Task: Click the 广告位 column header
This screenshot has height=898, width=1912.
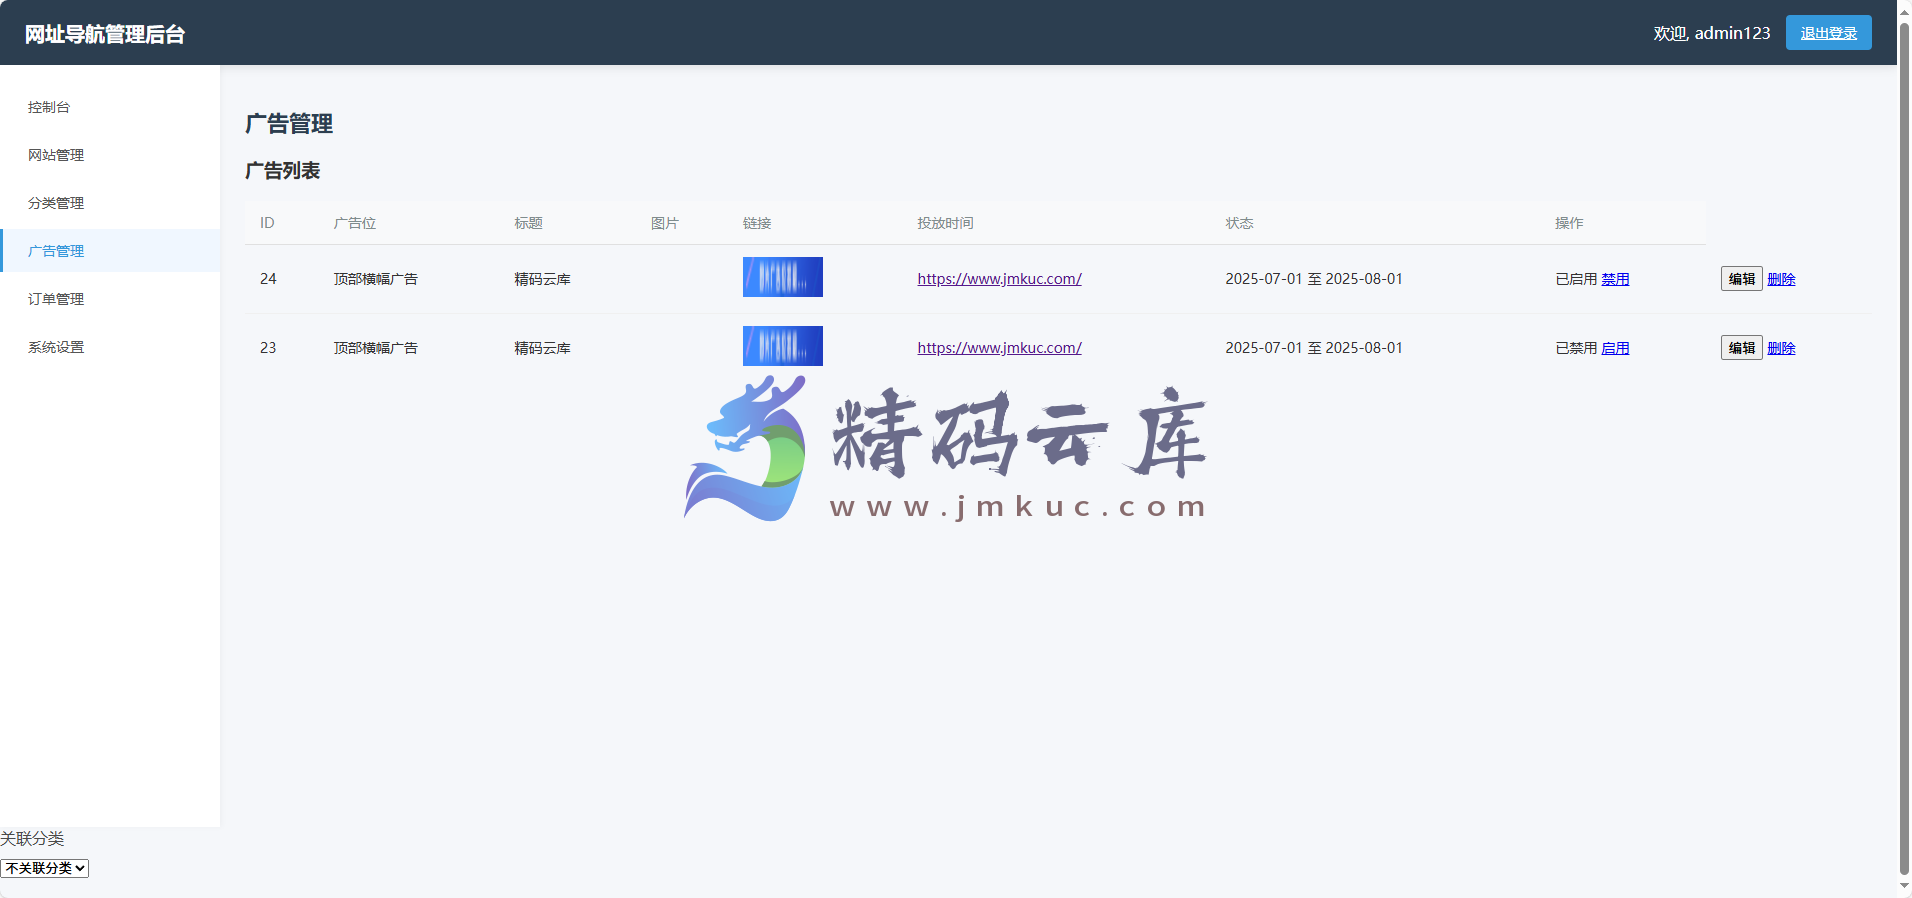Action: [355, 223]
